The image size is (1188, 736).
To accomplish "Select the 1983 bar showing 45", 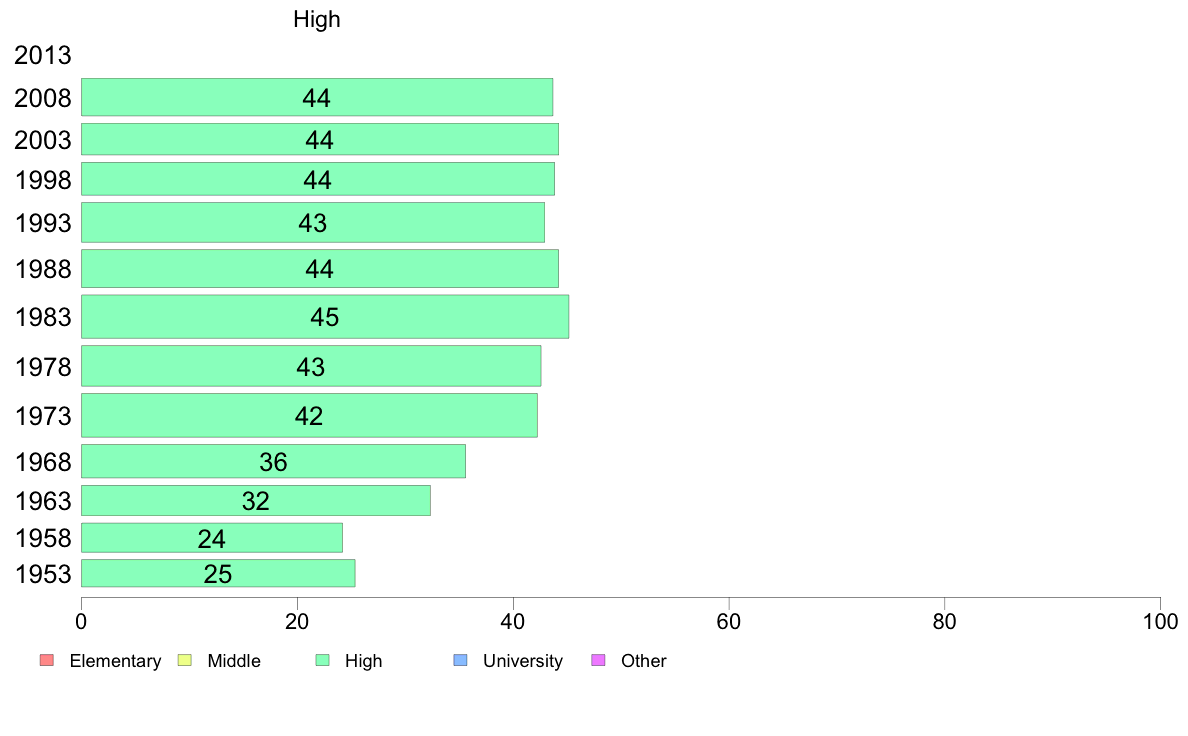I will pyautogui.click(x=325, y=317).
